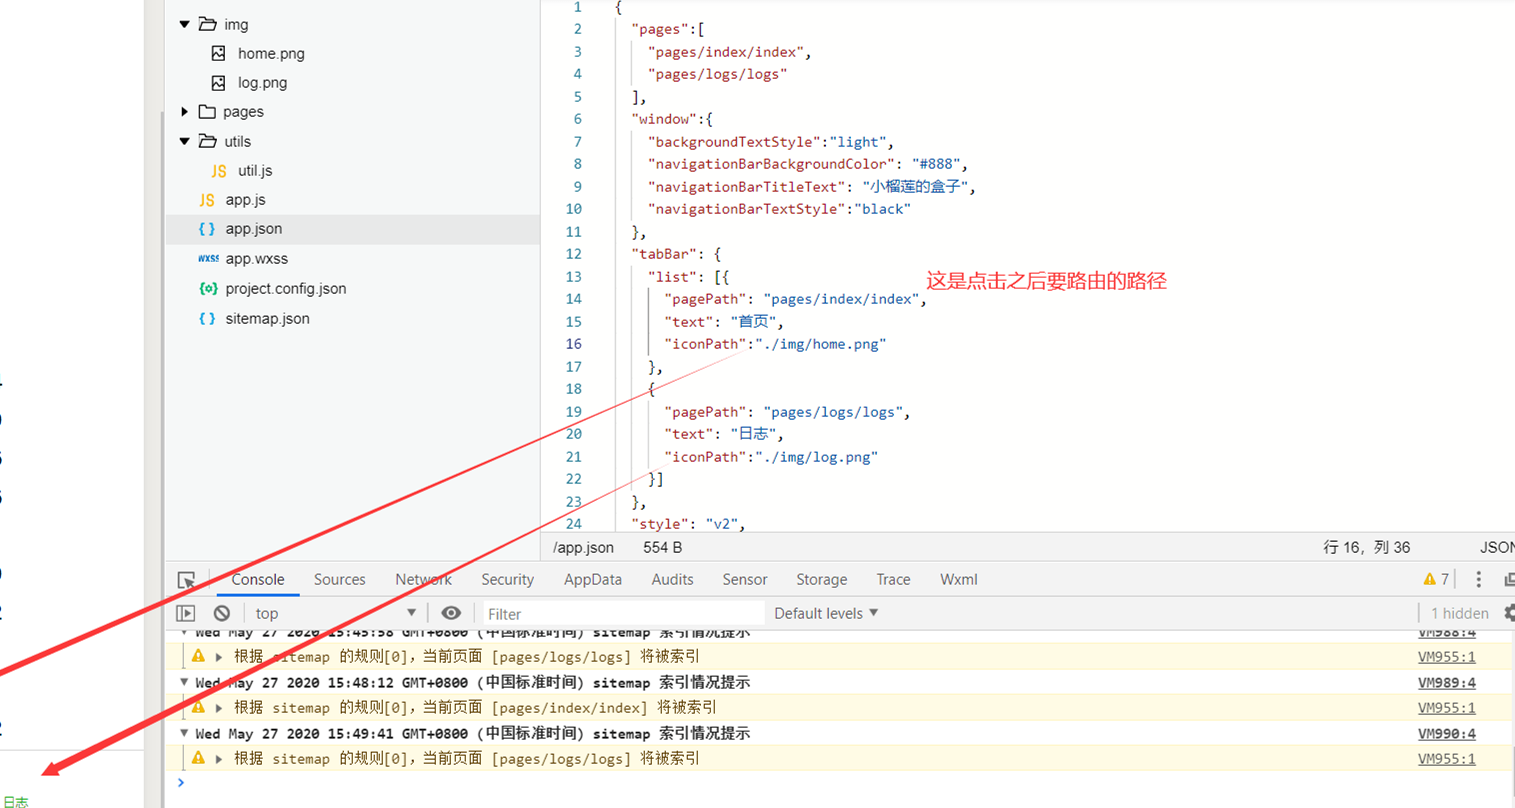Click the log.png image file icon
The image size is (1515, 808).
[x=218, y=83]
